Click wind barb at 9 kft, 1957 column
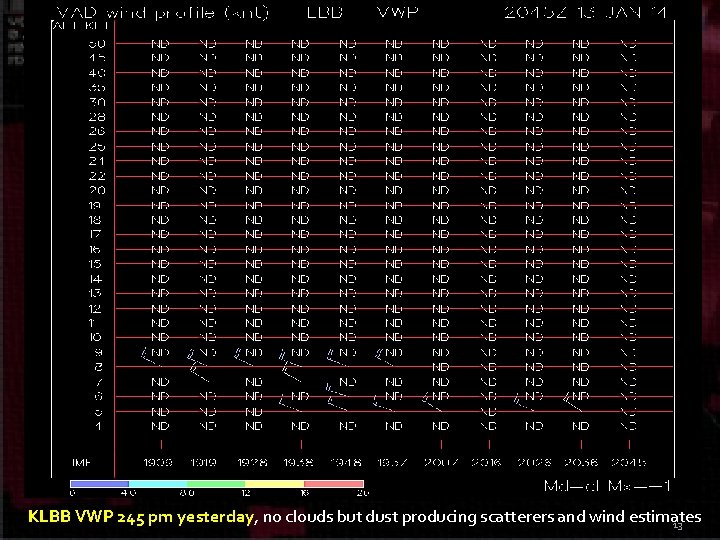This screenshot has height=540, width=720. pos(384,358)
